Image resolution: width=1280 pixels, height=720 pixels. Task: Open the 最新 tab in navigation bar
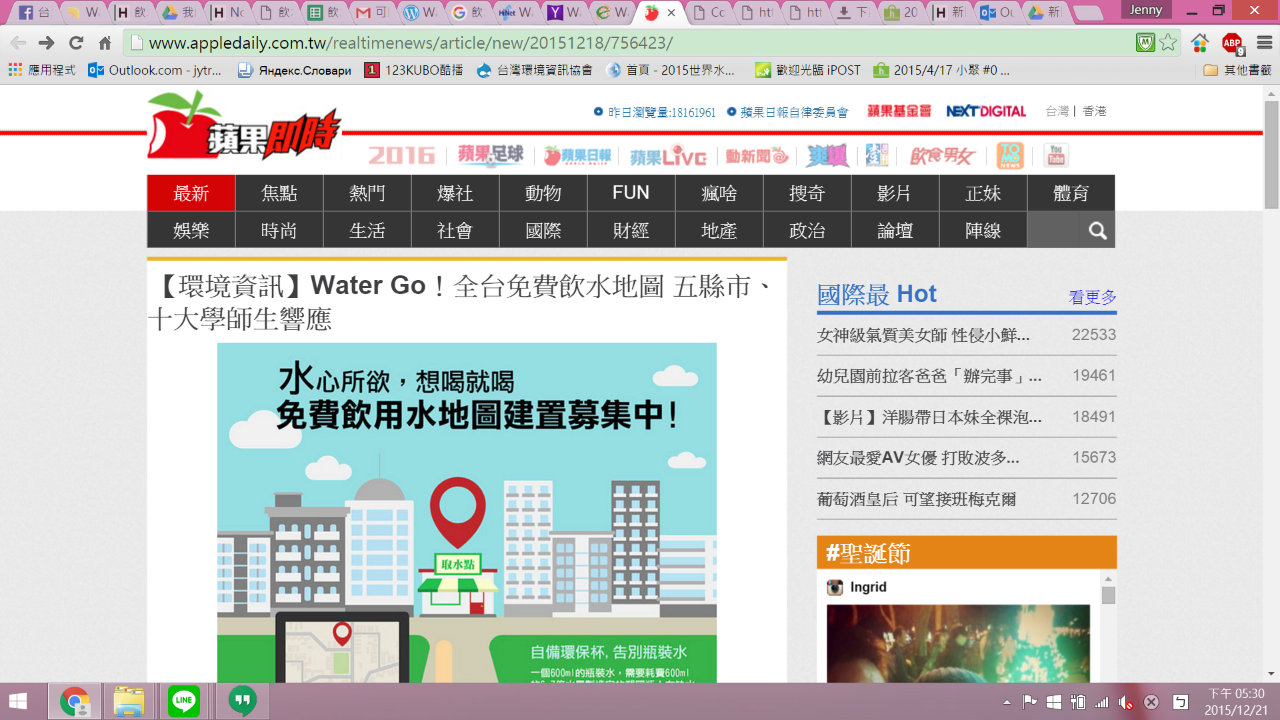click(191, 193)
